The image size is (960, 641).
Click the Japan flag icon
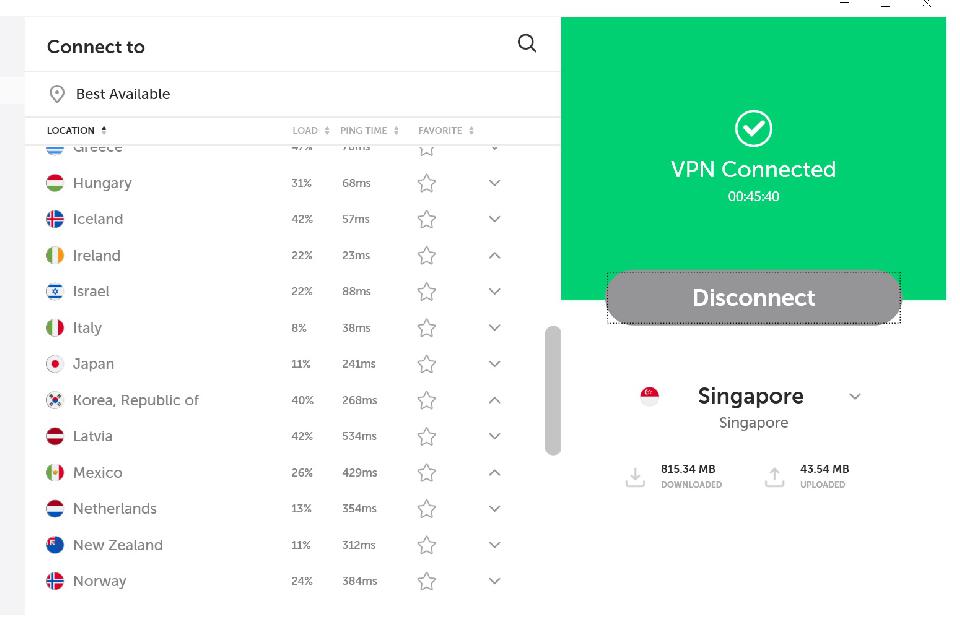click(x=56, y=364)
